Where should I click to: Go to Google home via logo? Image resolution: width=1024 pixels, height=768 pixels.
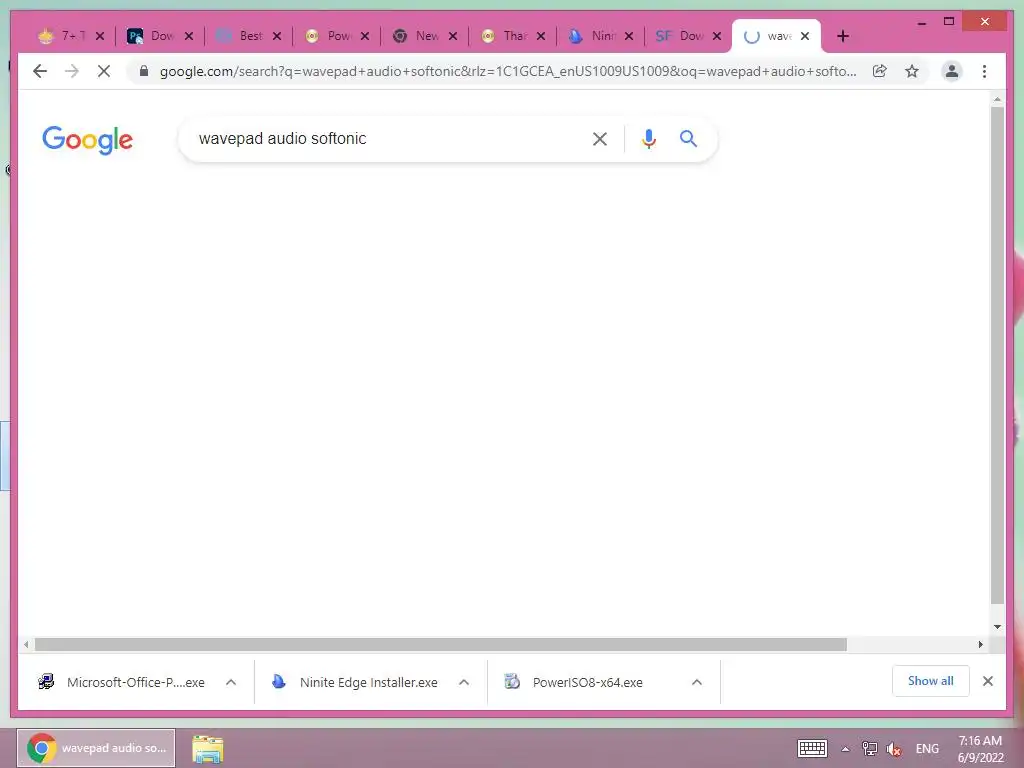point(88,140)
